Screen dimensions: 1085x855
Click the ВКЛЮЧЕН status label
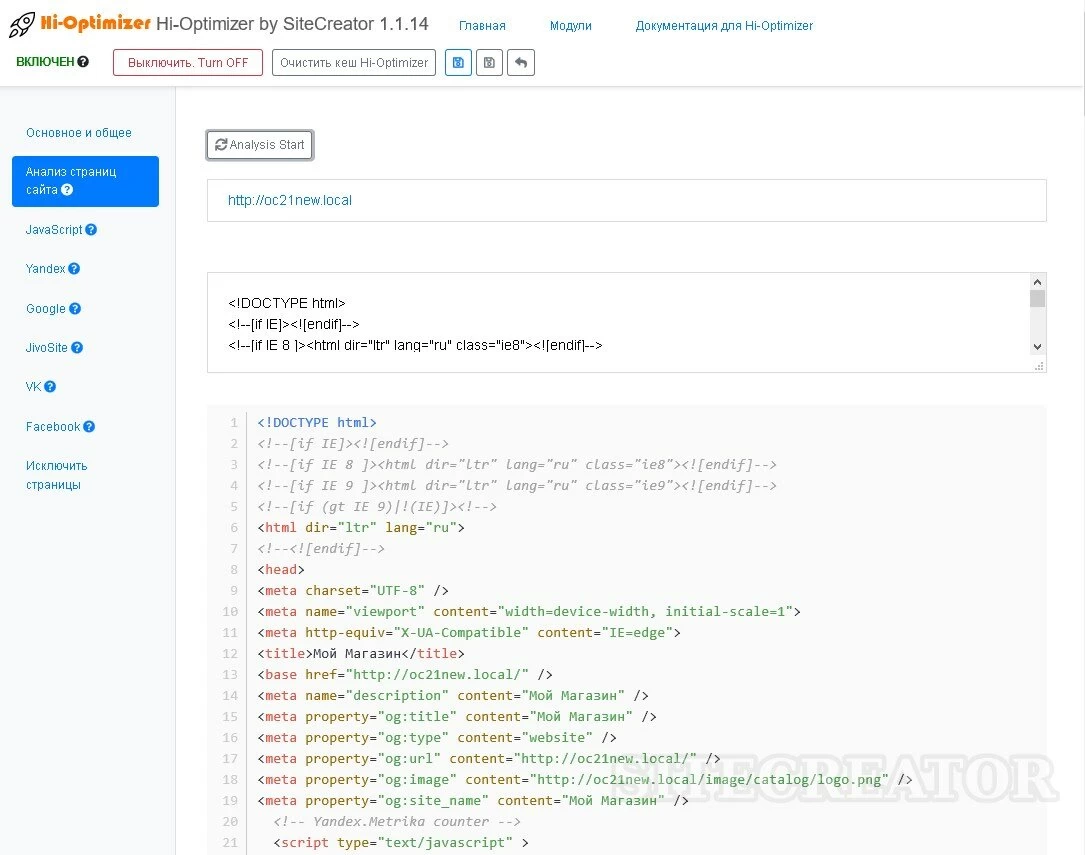45,62
